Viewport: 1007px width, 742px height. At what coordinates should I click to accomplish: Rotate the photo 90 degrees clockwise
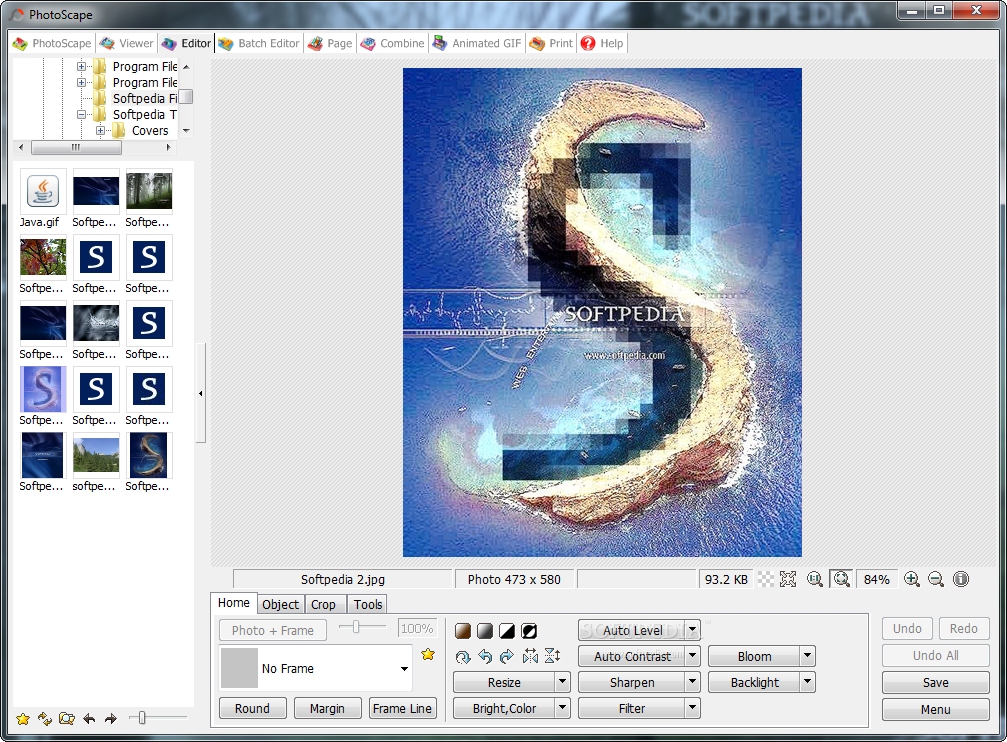coord(507,657)
